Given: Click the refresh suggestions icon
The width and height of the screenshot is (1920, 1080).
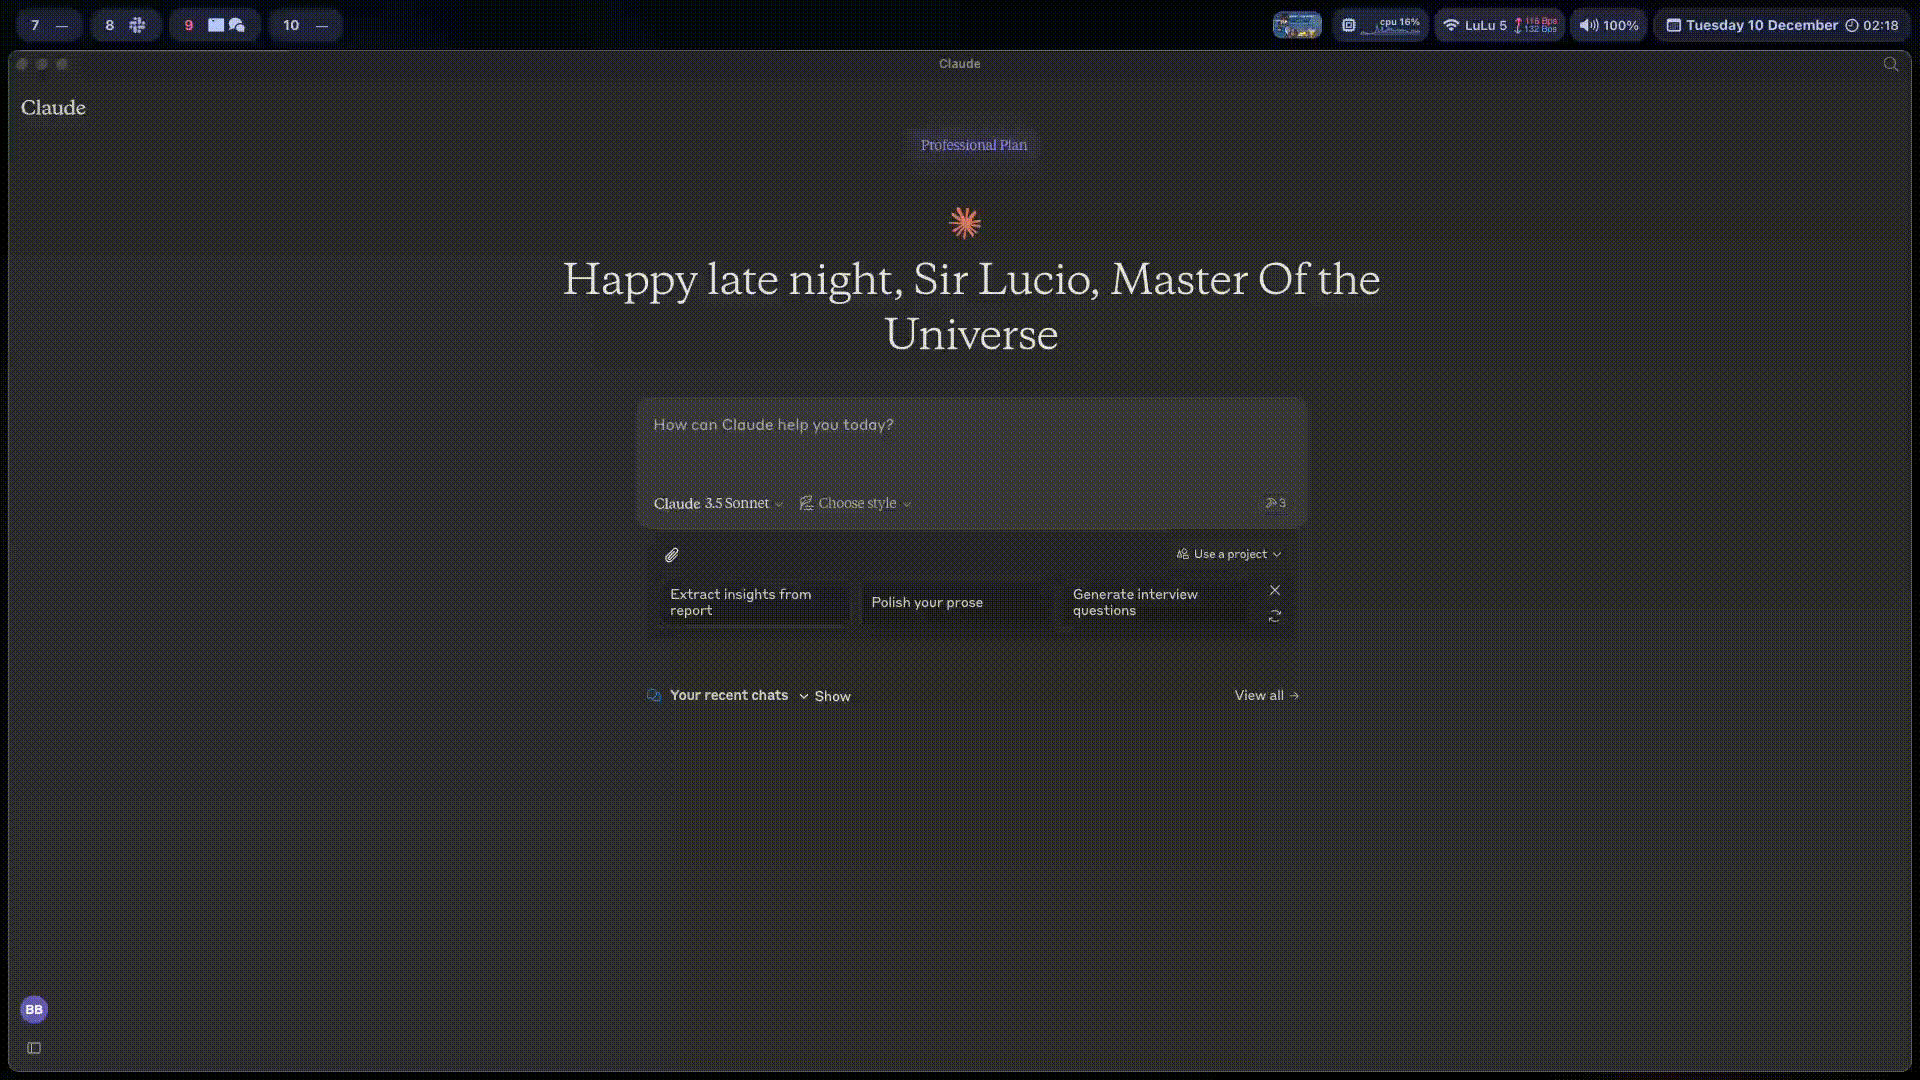Looking at the screenshot, I should tap(1274, 617).
